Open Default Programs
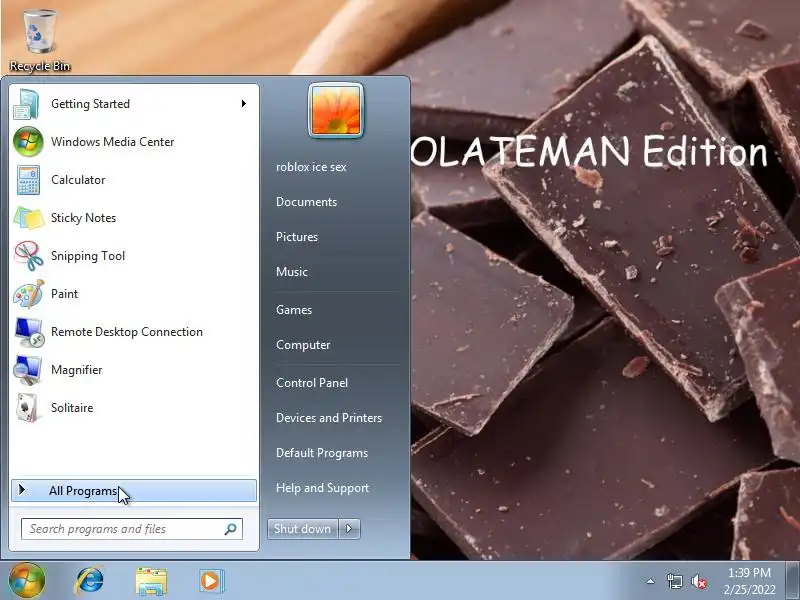This screenshot has width=800, height=600. (322, 453)
